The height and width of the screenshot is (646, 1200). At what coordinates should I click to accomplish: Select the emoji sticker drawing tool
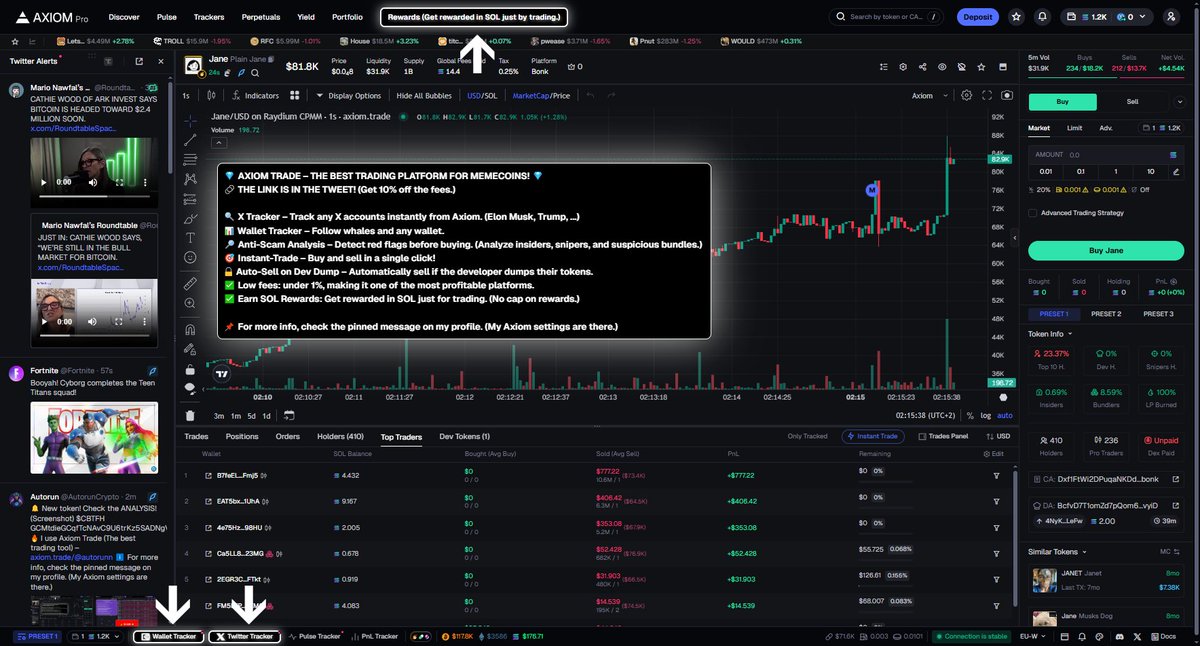pyautogui.click(x=190, y=257)
